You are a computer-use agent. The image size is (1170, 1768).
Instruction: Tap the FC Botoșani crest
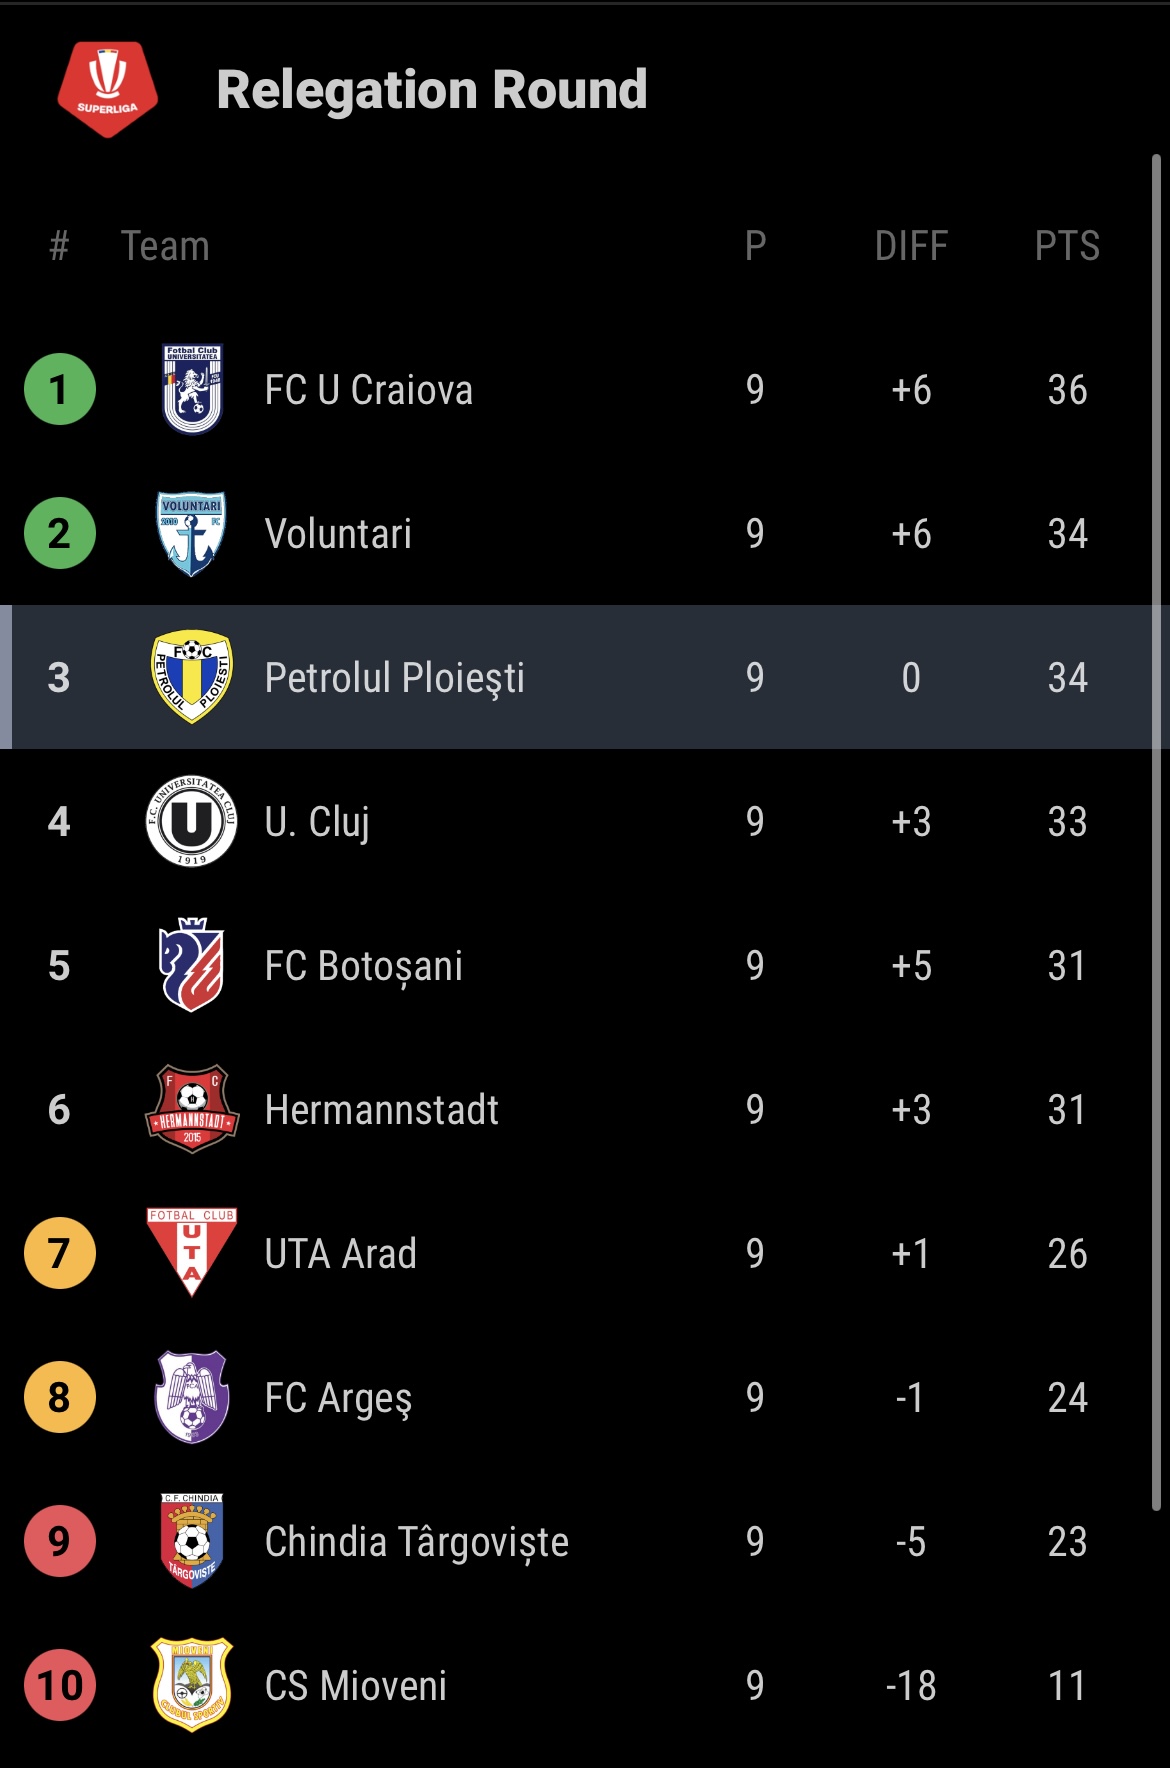pos(192,965)
